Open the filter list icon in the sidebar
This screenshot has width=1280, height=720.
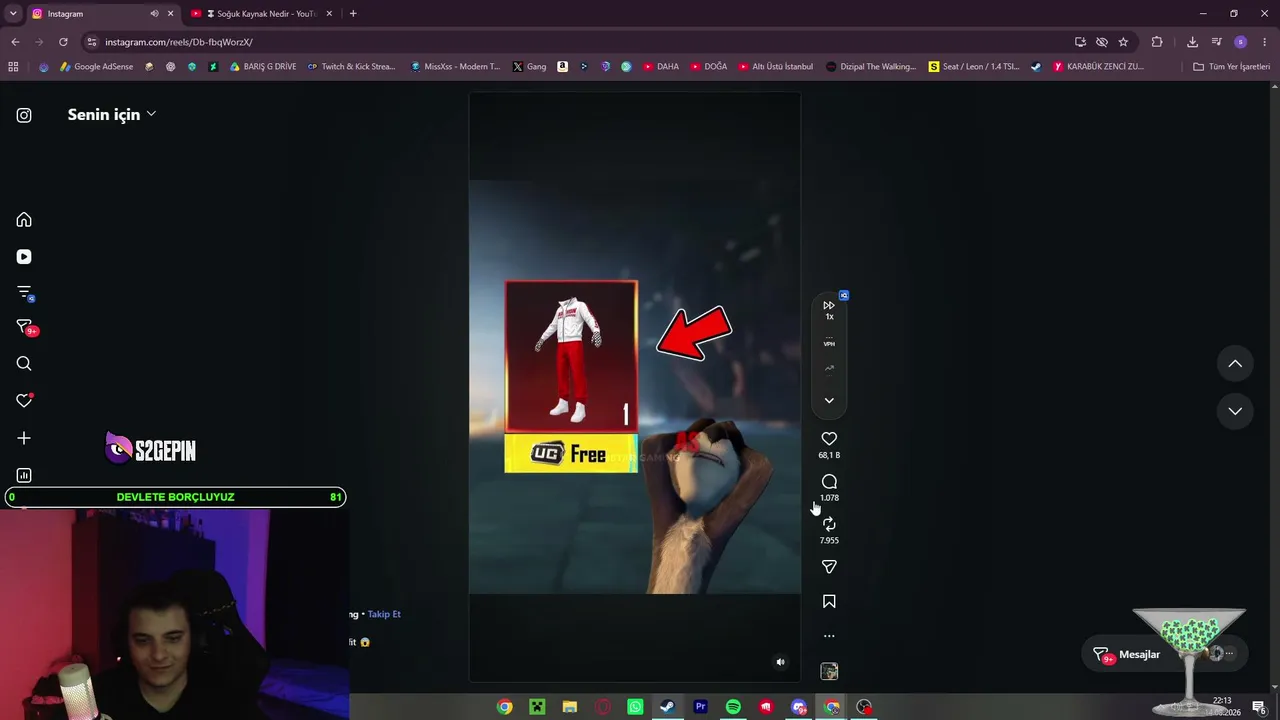point(25,293)
